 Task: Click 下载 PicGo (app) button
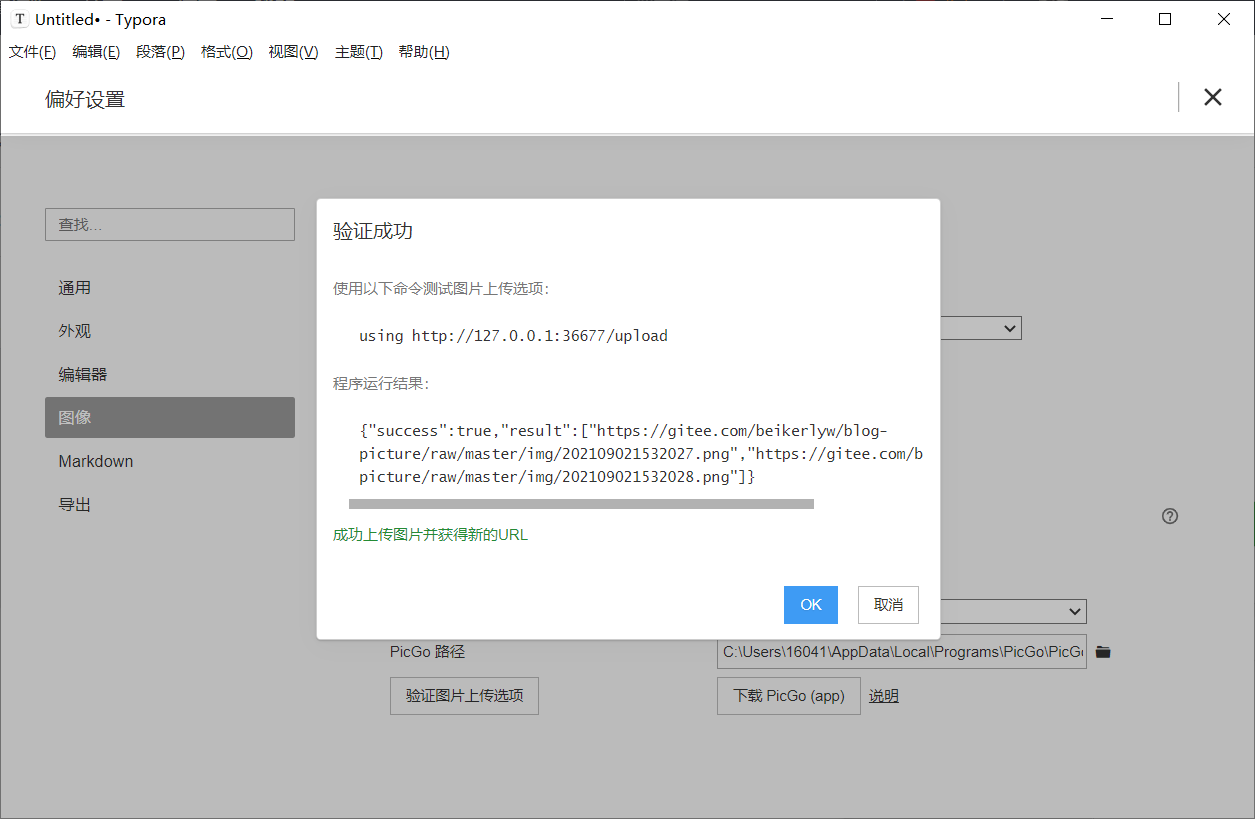[x=789, y=696]
